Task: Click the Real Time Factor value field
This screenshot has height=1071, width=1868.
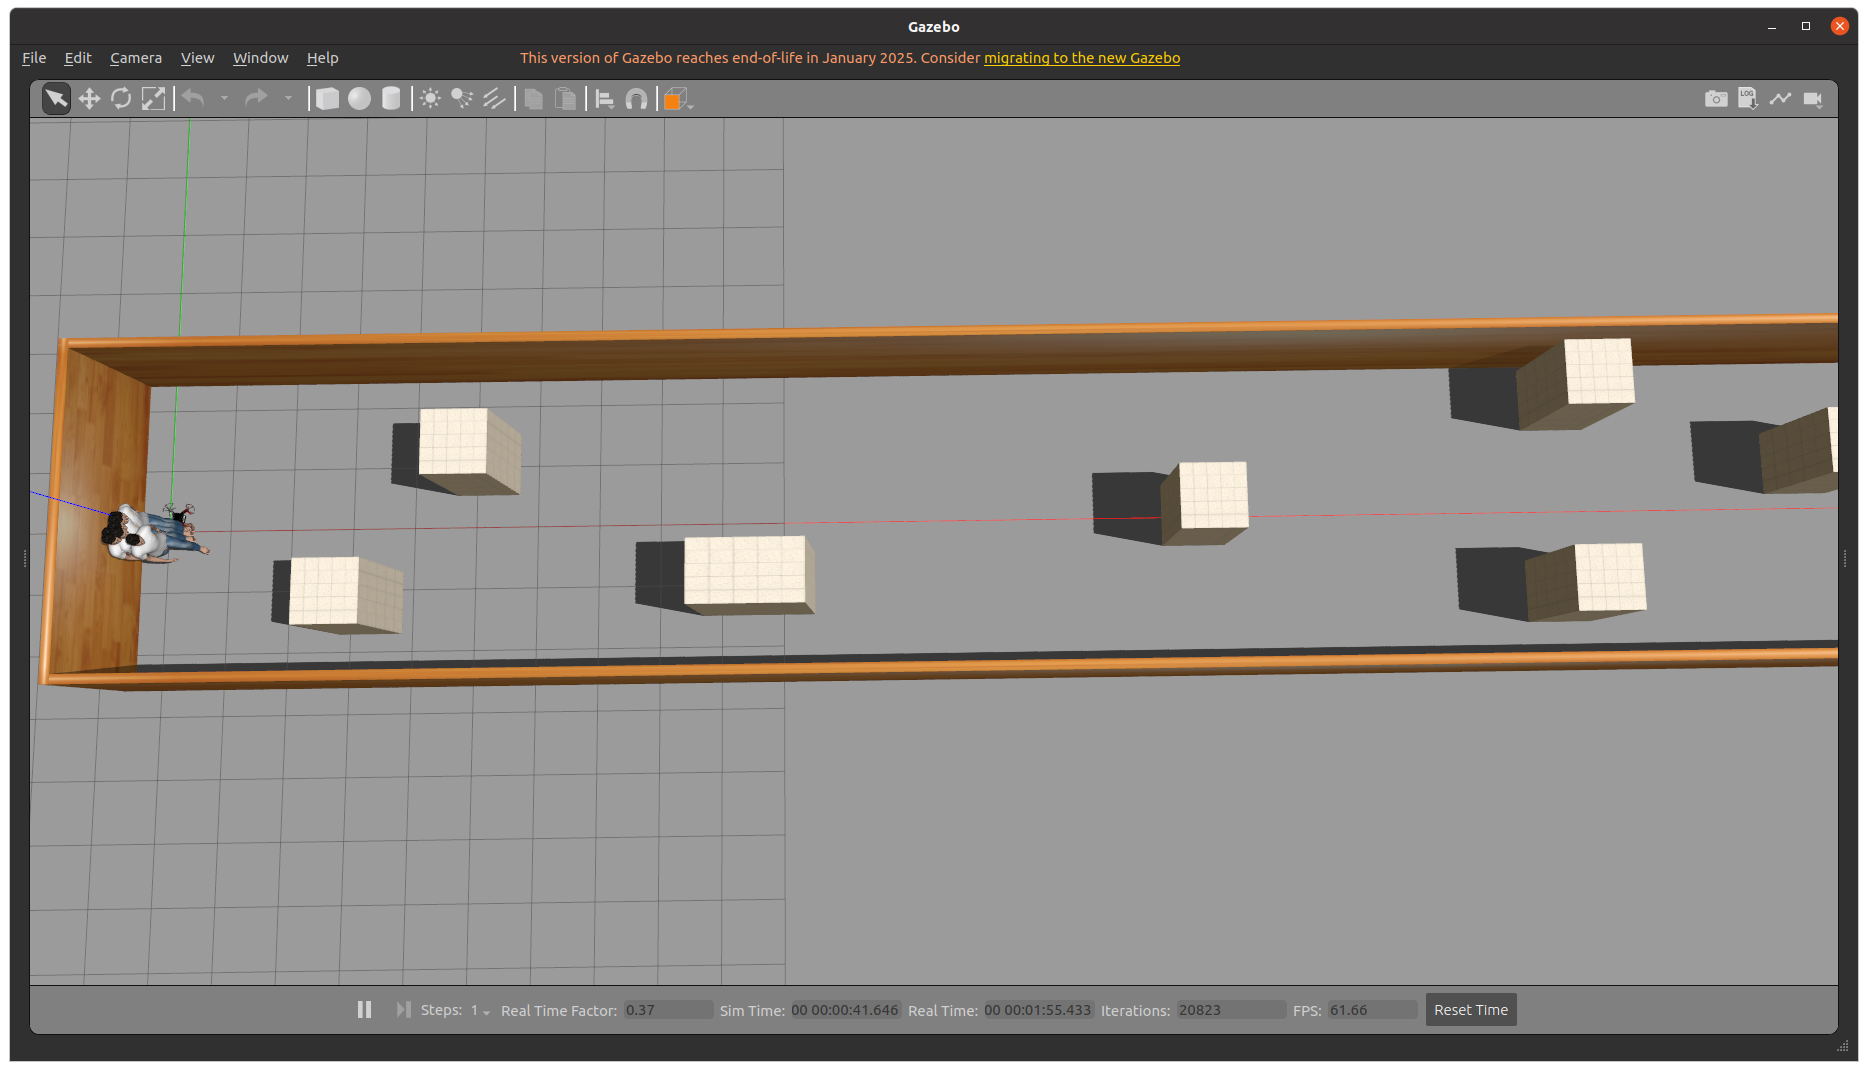Action: (668, 1010)
